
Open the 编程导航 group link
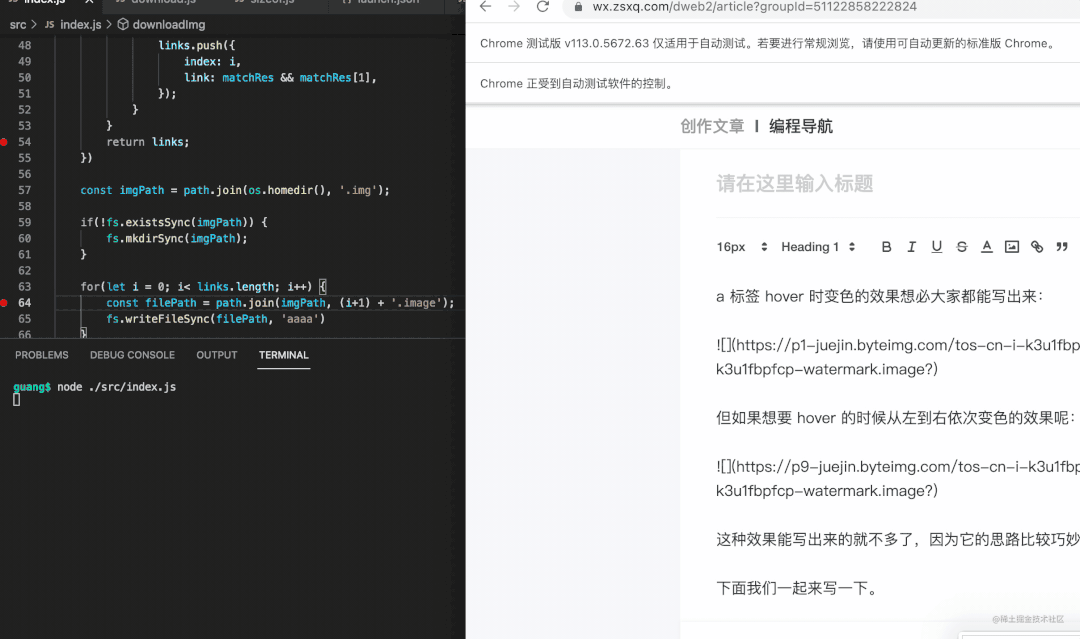[801, 126]
